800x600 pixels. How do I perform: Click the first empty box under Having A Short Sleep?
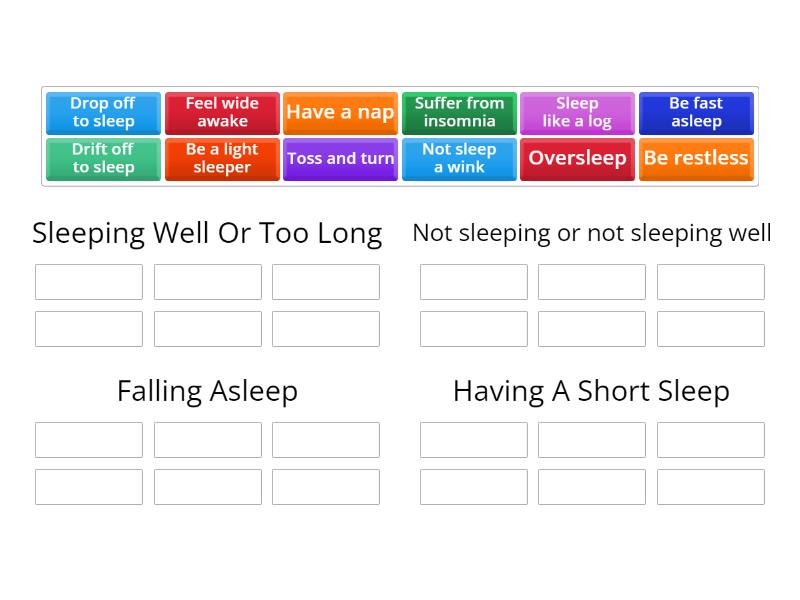473,439
